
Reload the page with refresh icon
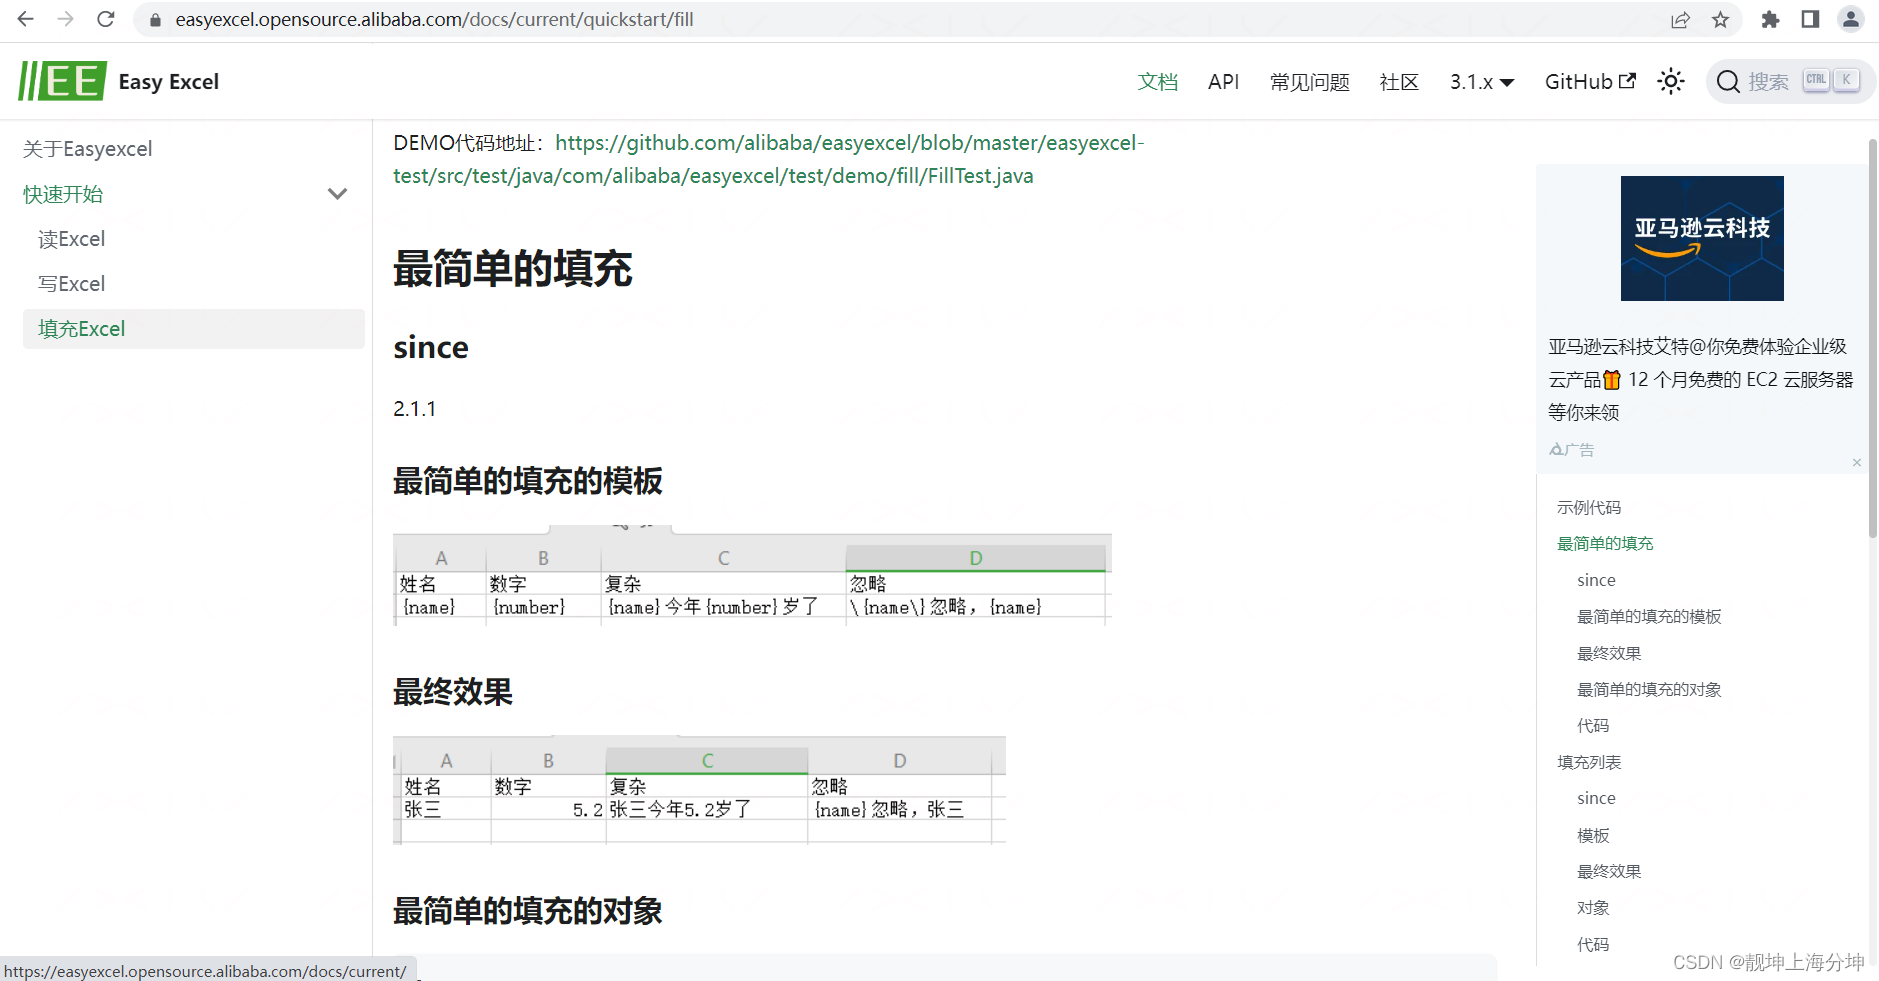click(106, 19)
